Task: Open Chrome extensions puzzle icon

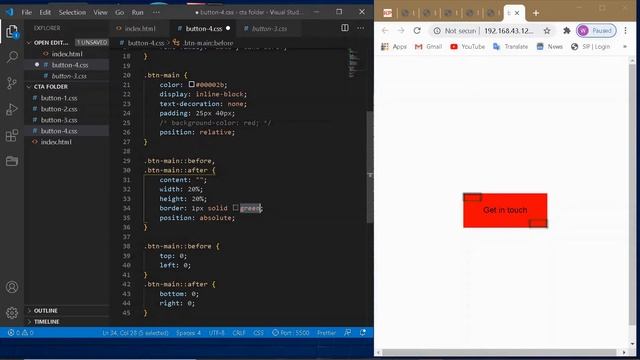Action: coord(567,31)
